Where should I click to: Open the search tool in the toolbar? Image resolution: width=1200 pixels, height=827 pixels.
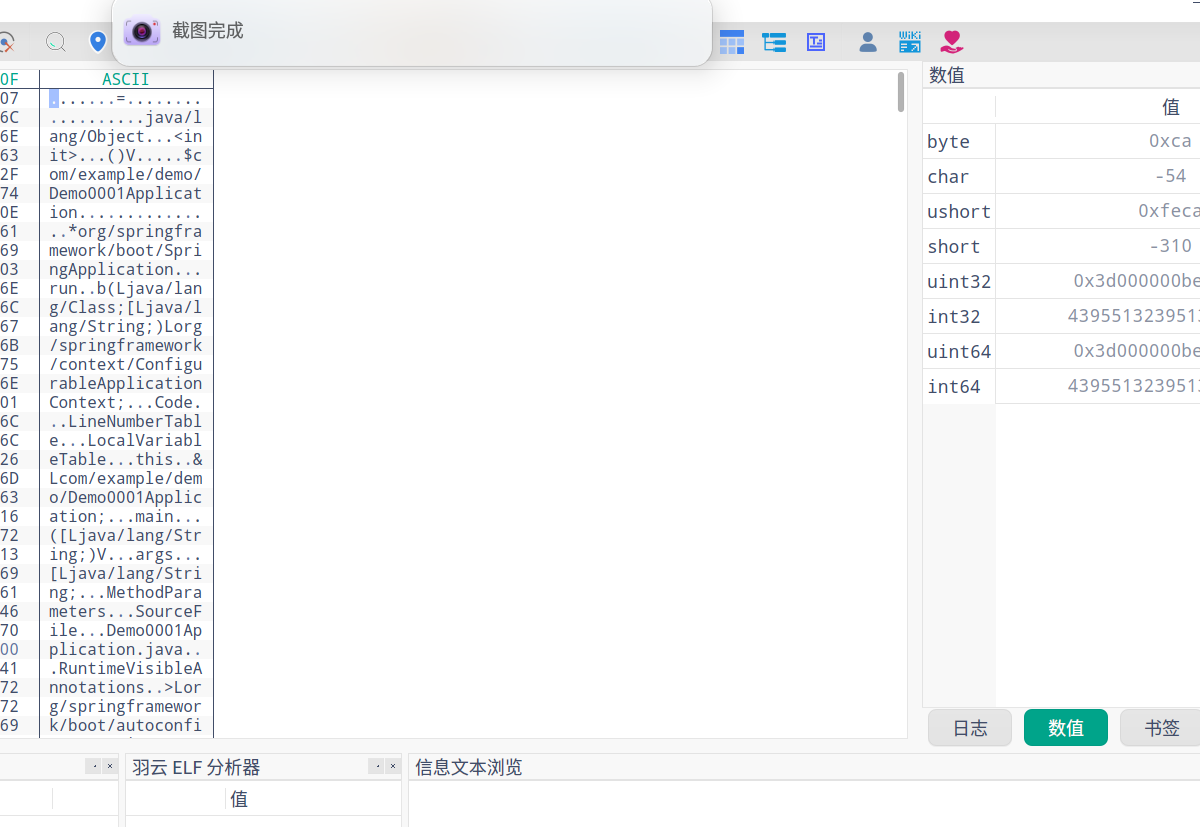point(55,42)
